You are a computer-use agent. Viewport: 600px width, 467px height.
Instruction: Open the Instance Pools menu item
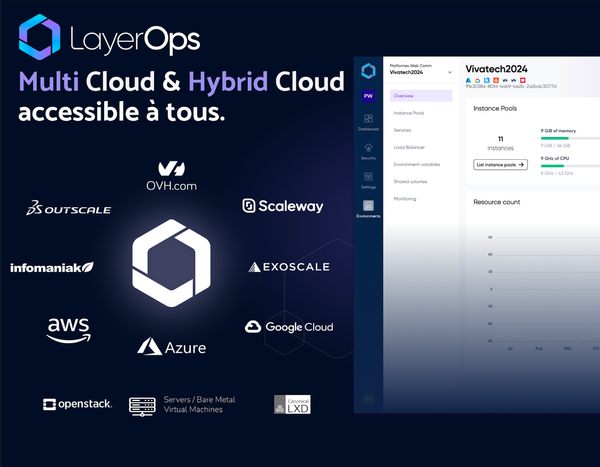(409, 113)
